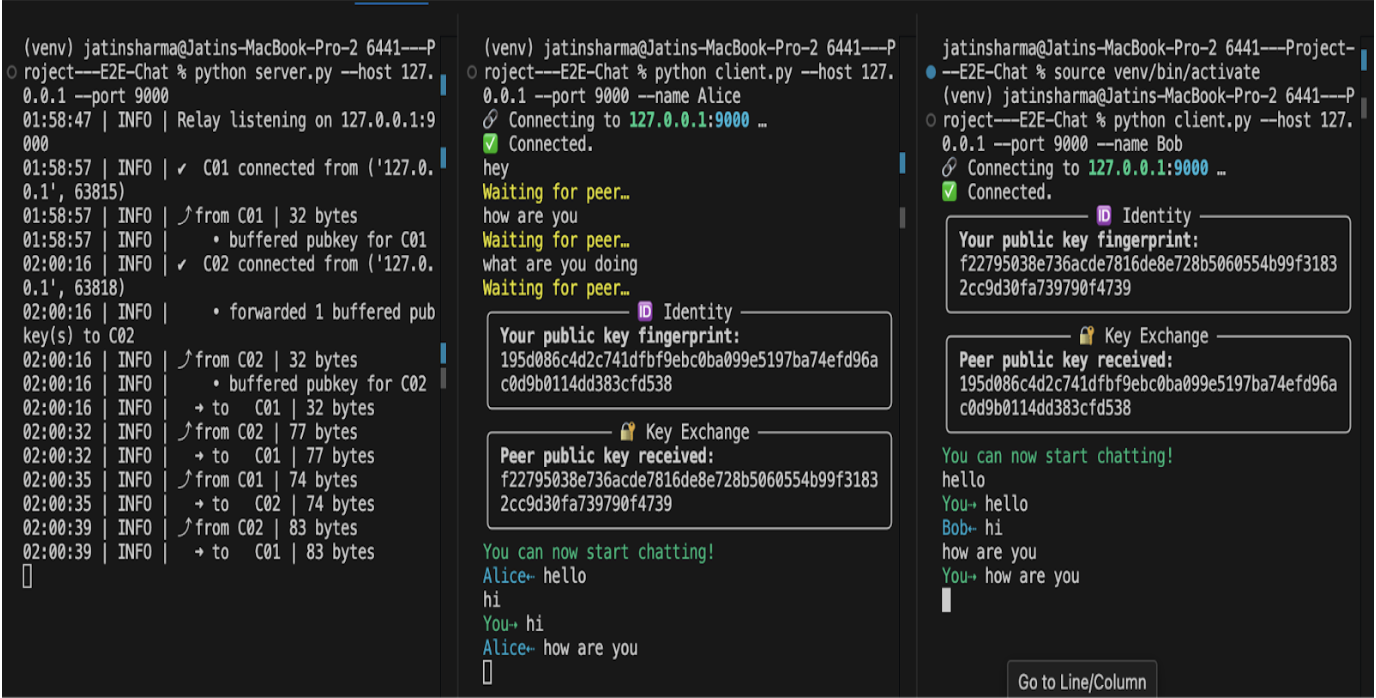Click the lock-and-key emoji in Bob's Key Exchange box

pyautogui.click(x=1087, y=336)
